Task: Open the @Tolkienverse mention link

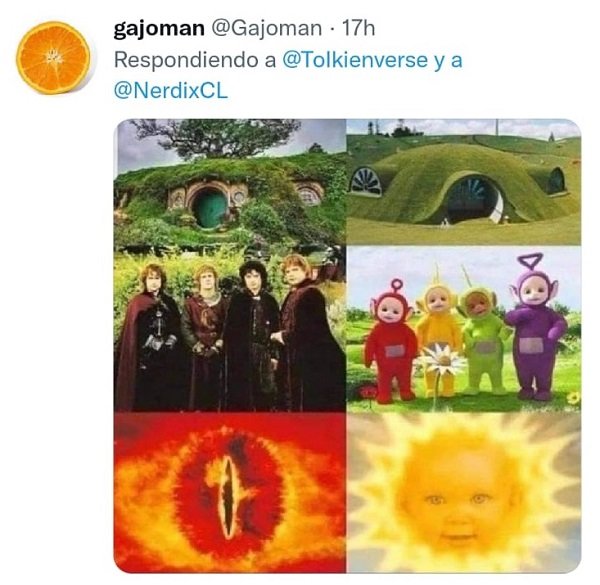Action: [355, 60]
